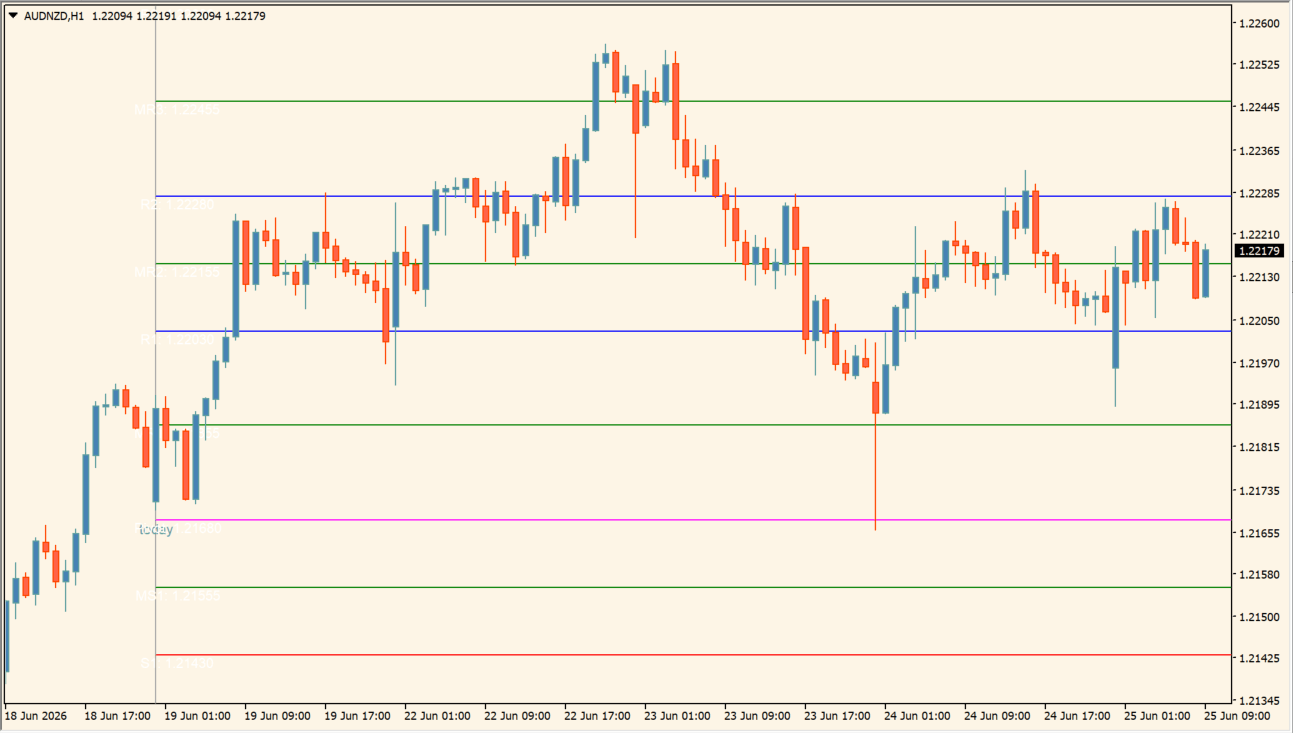
Task: Click the 1.21895 price scale label
Action: (1258, 405)
